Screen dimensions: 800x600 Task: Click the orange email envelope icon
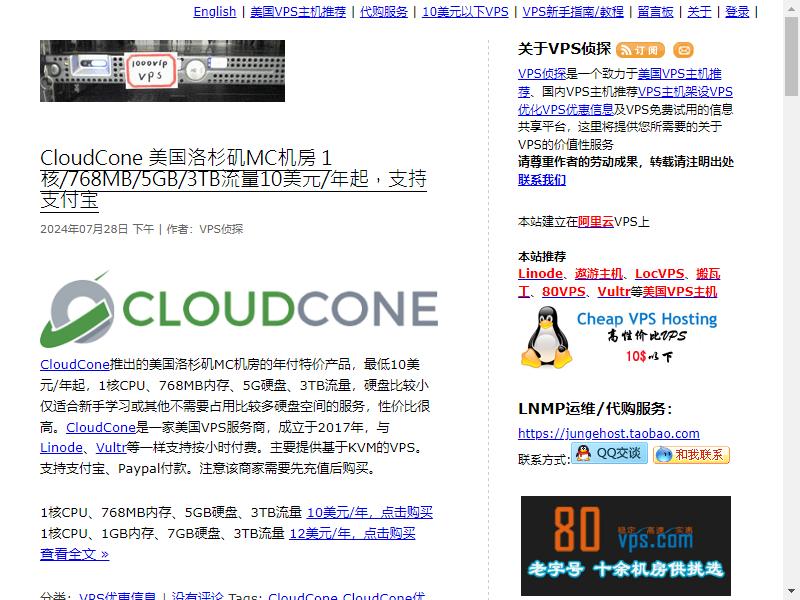coord(684,50)
